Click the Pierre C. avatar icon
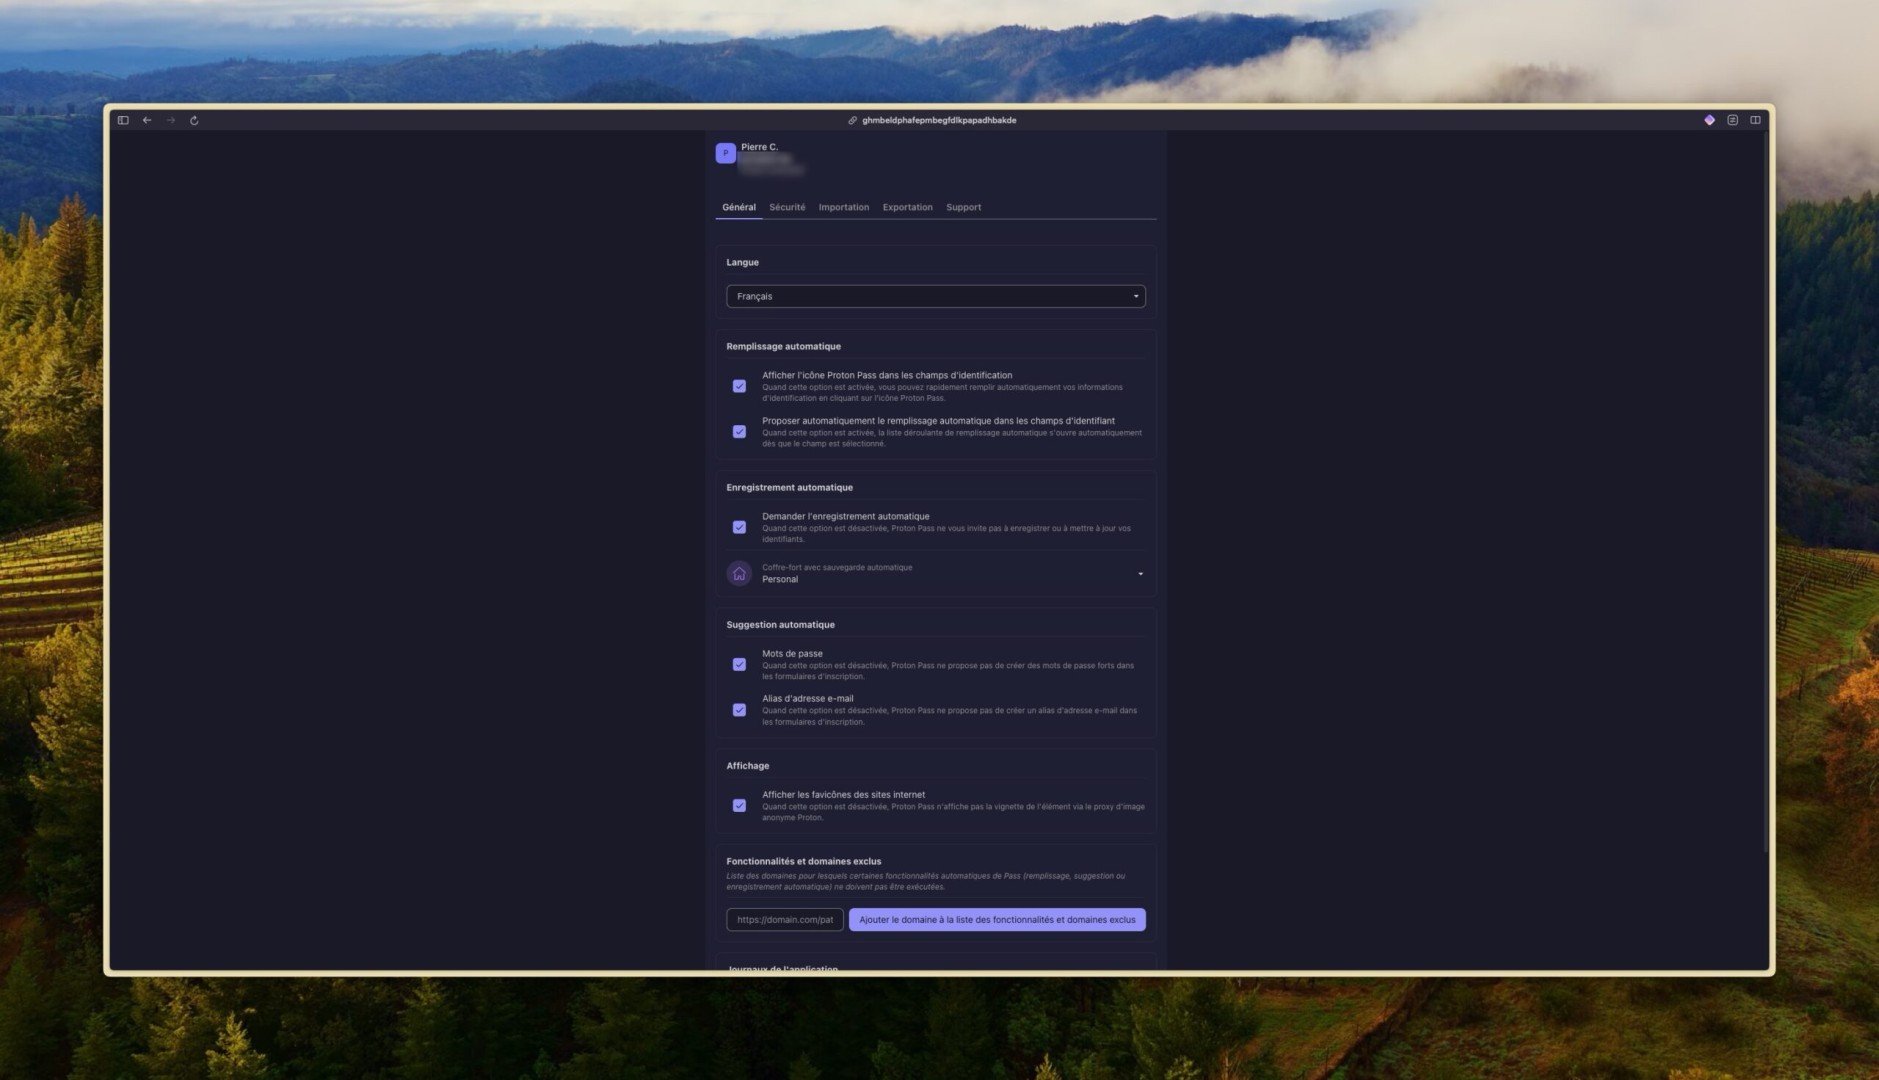The height and width of the screenshot is (1080, 1879). (x=726, y=153)
